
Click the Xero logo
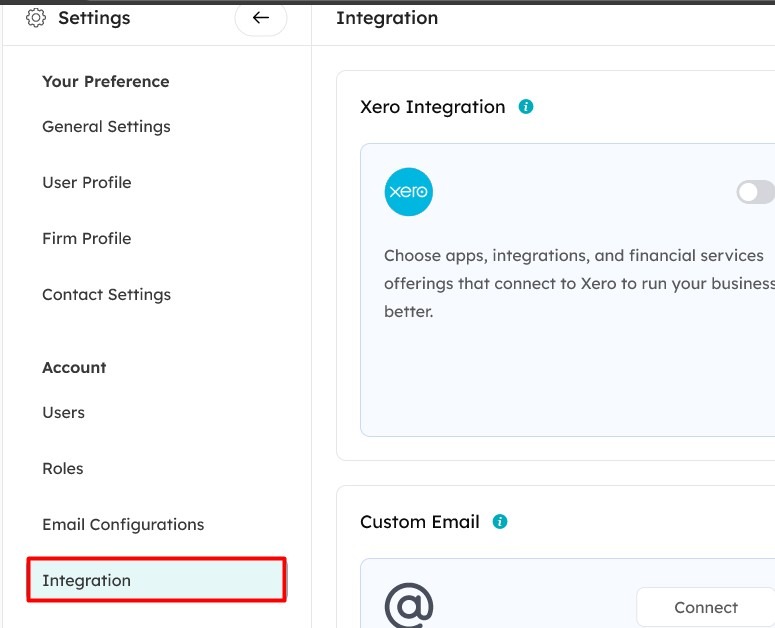click(408, 192)
